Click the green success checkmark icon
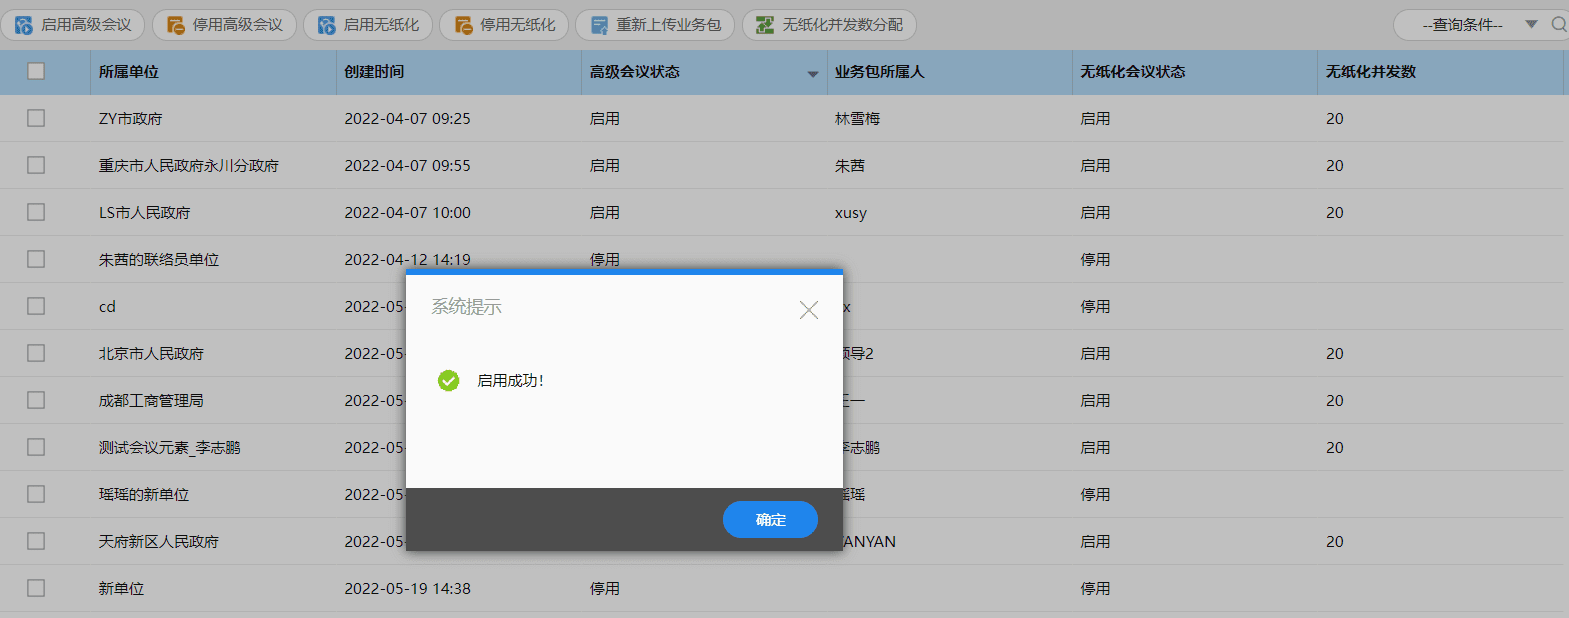The height and width of the screenshot is (618, 1569). point(448,380)
